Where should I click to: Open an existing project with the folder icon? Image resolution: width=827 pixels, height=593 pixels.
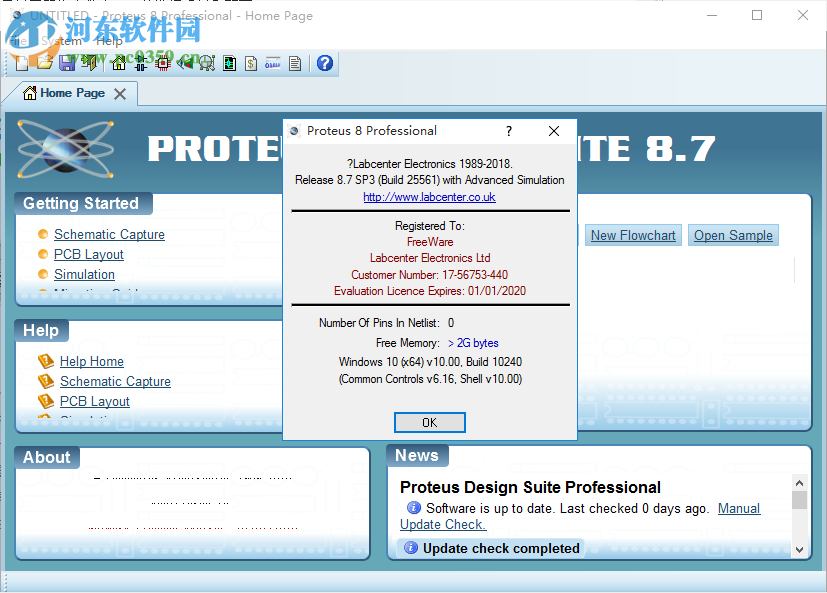(43, 63)
